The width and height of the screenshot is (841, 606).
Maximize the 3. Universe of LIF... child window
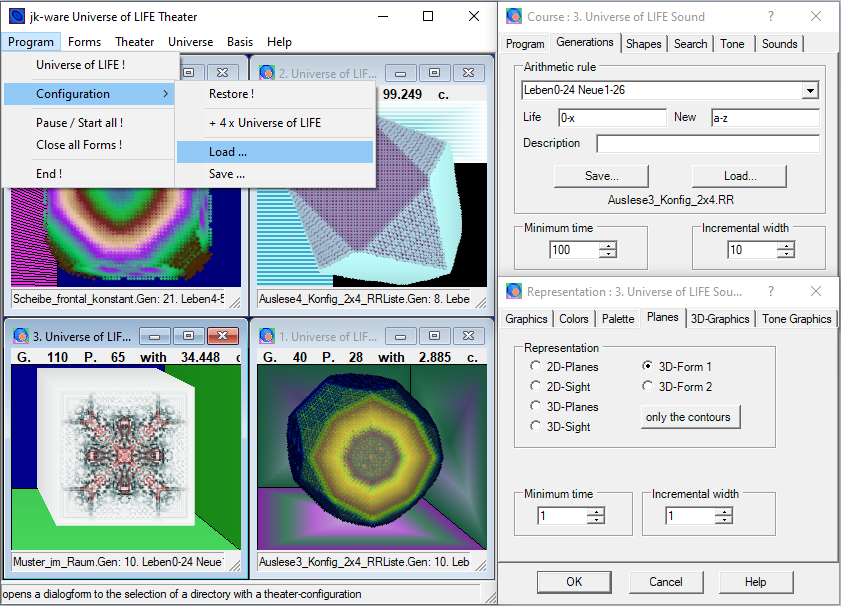(188, 336)
